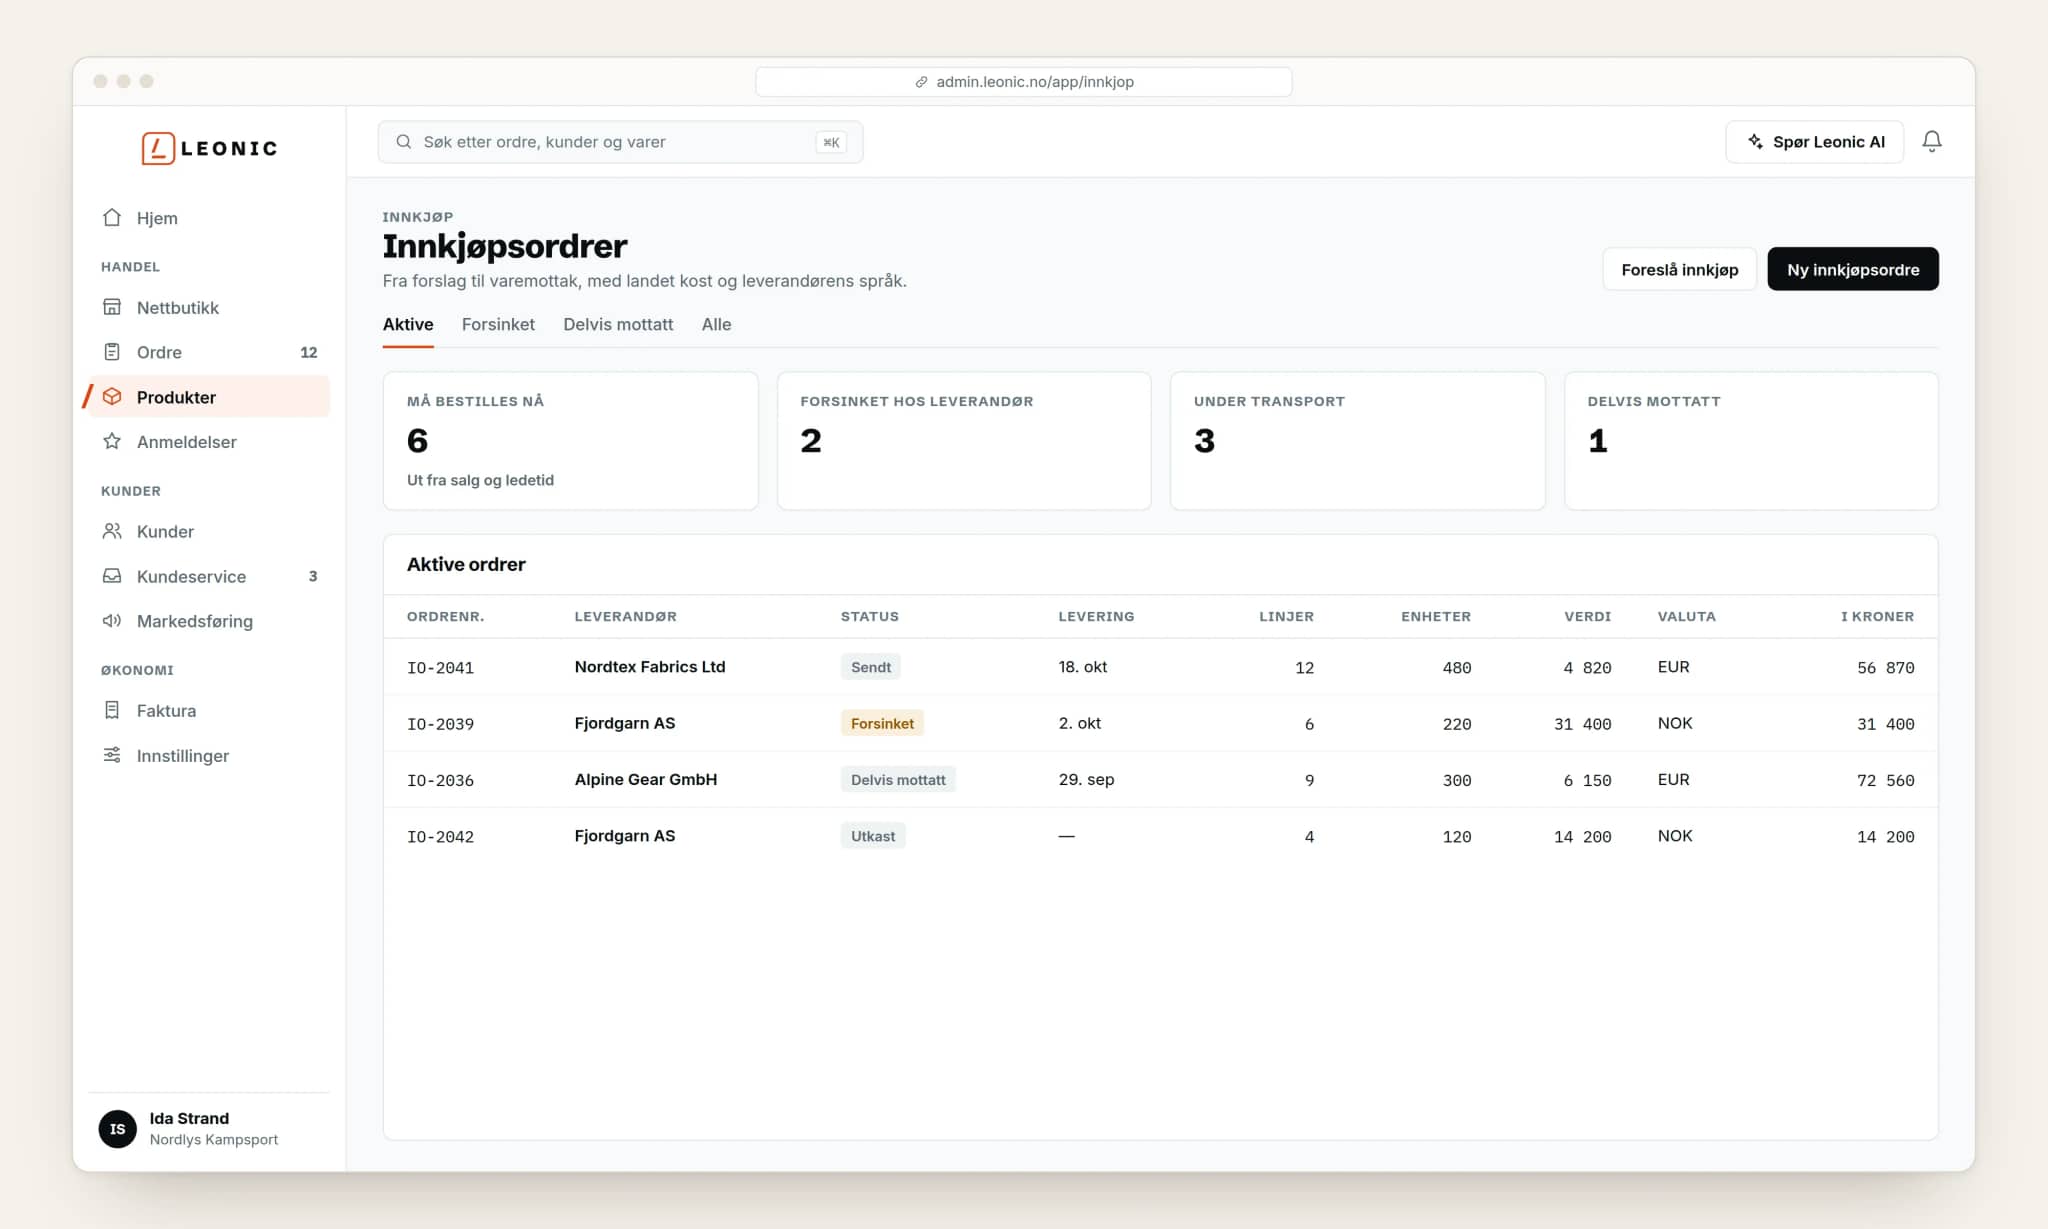Click the Utkast status badge
This screenshot has width=2048, height=1229.
pyautogui.click(x=873, y=836)
